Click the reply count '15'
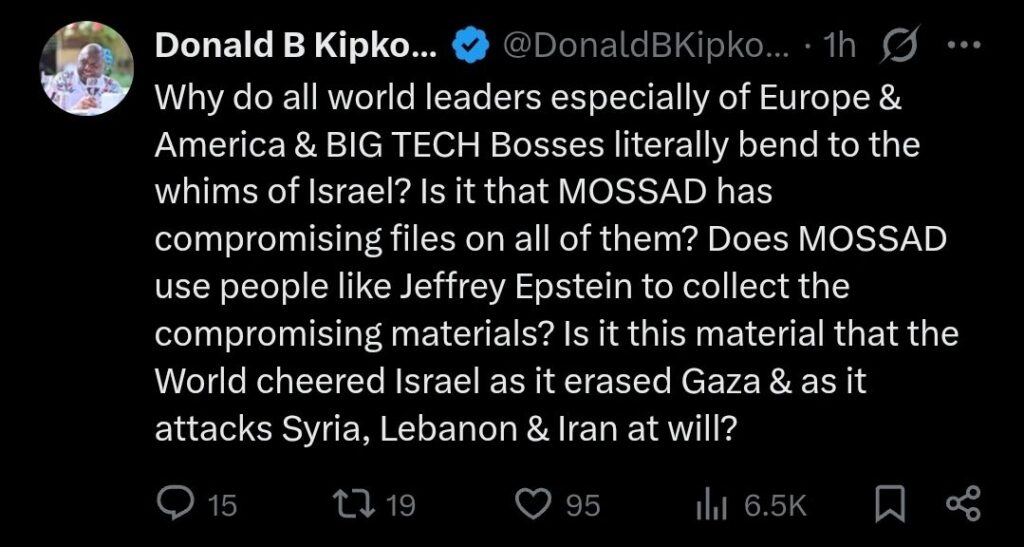 [x=222, y=505]
